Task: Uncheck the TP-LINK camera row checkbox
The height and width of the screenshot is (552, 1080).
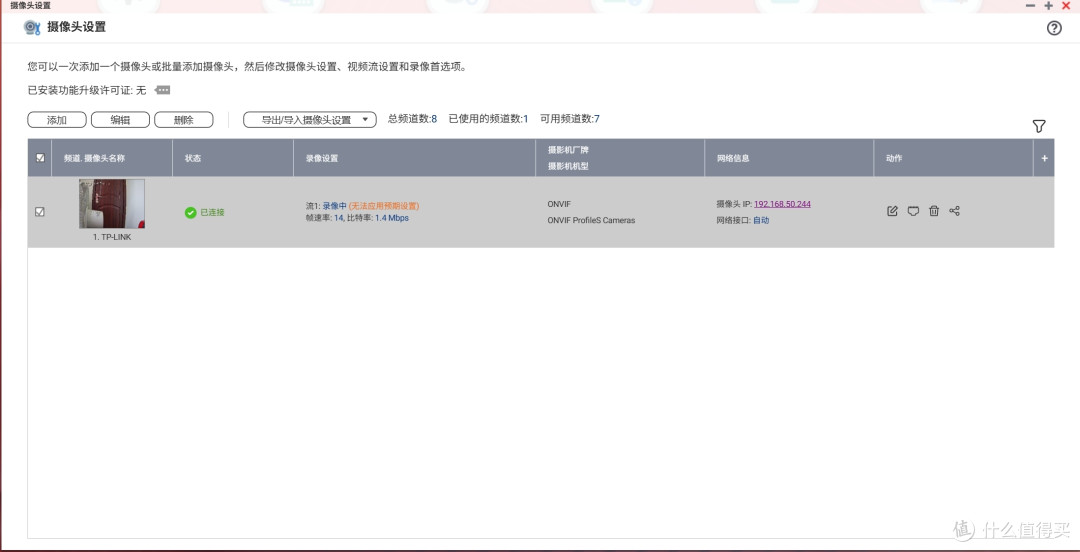Action: pos(40,212)
